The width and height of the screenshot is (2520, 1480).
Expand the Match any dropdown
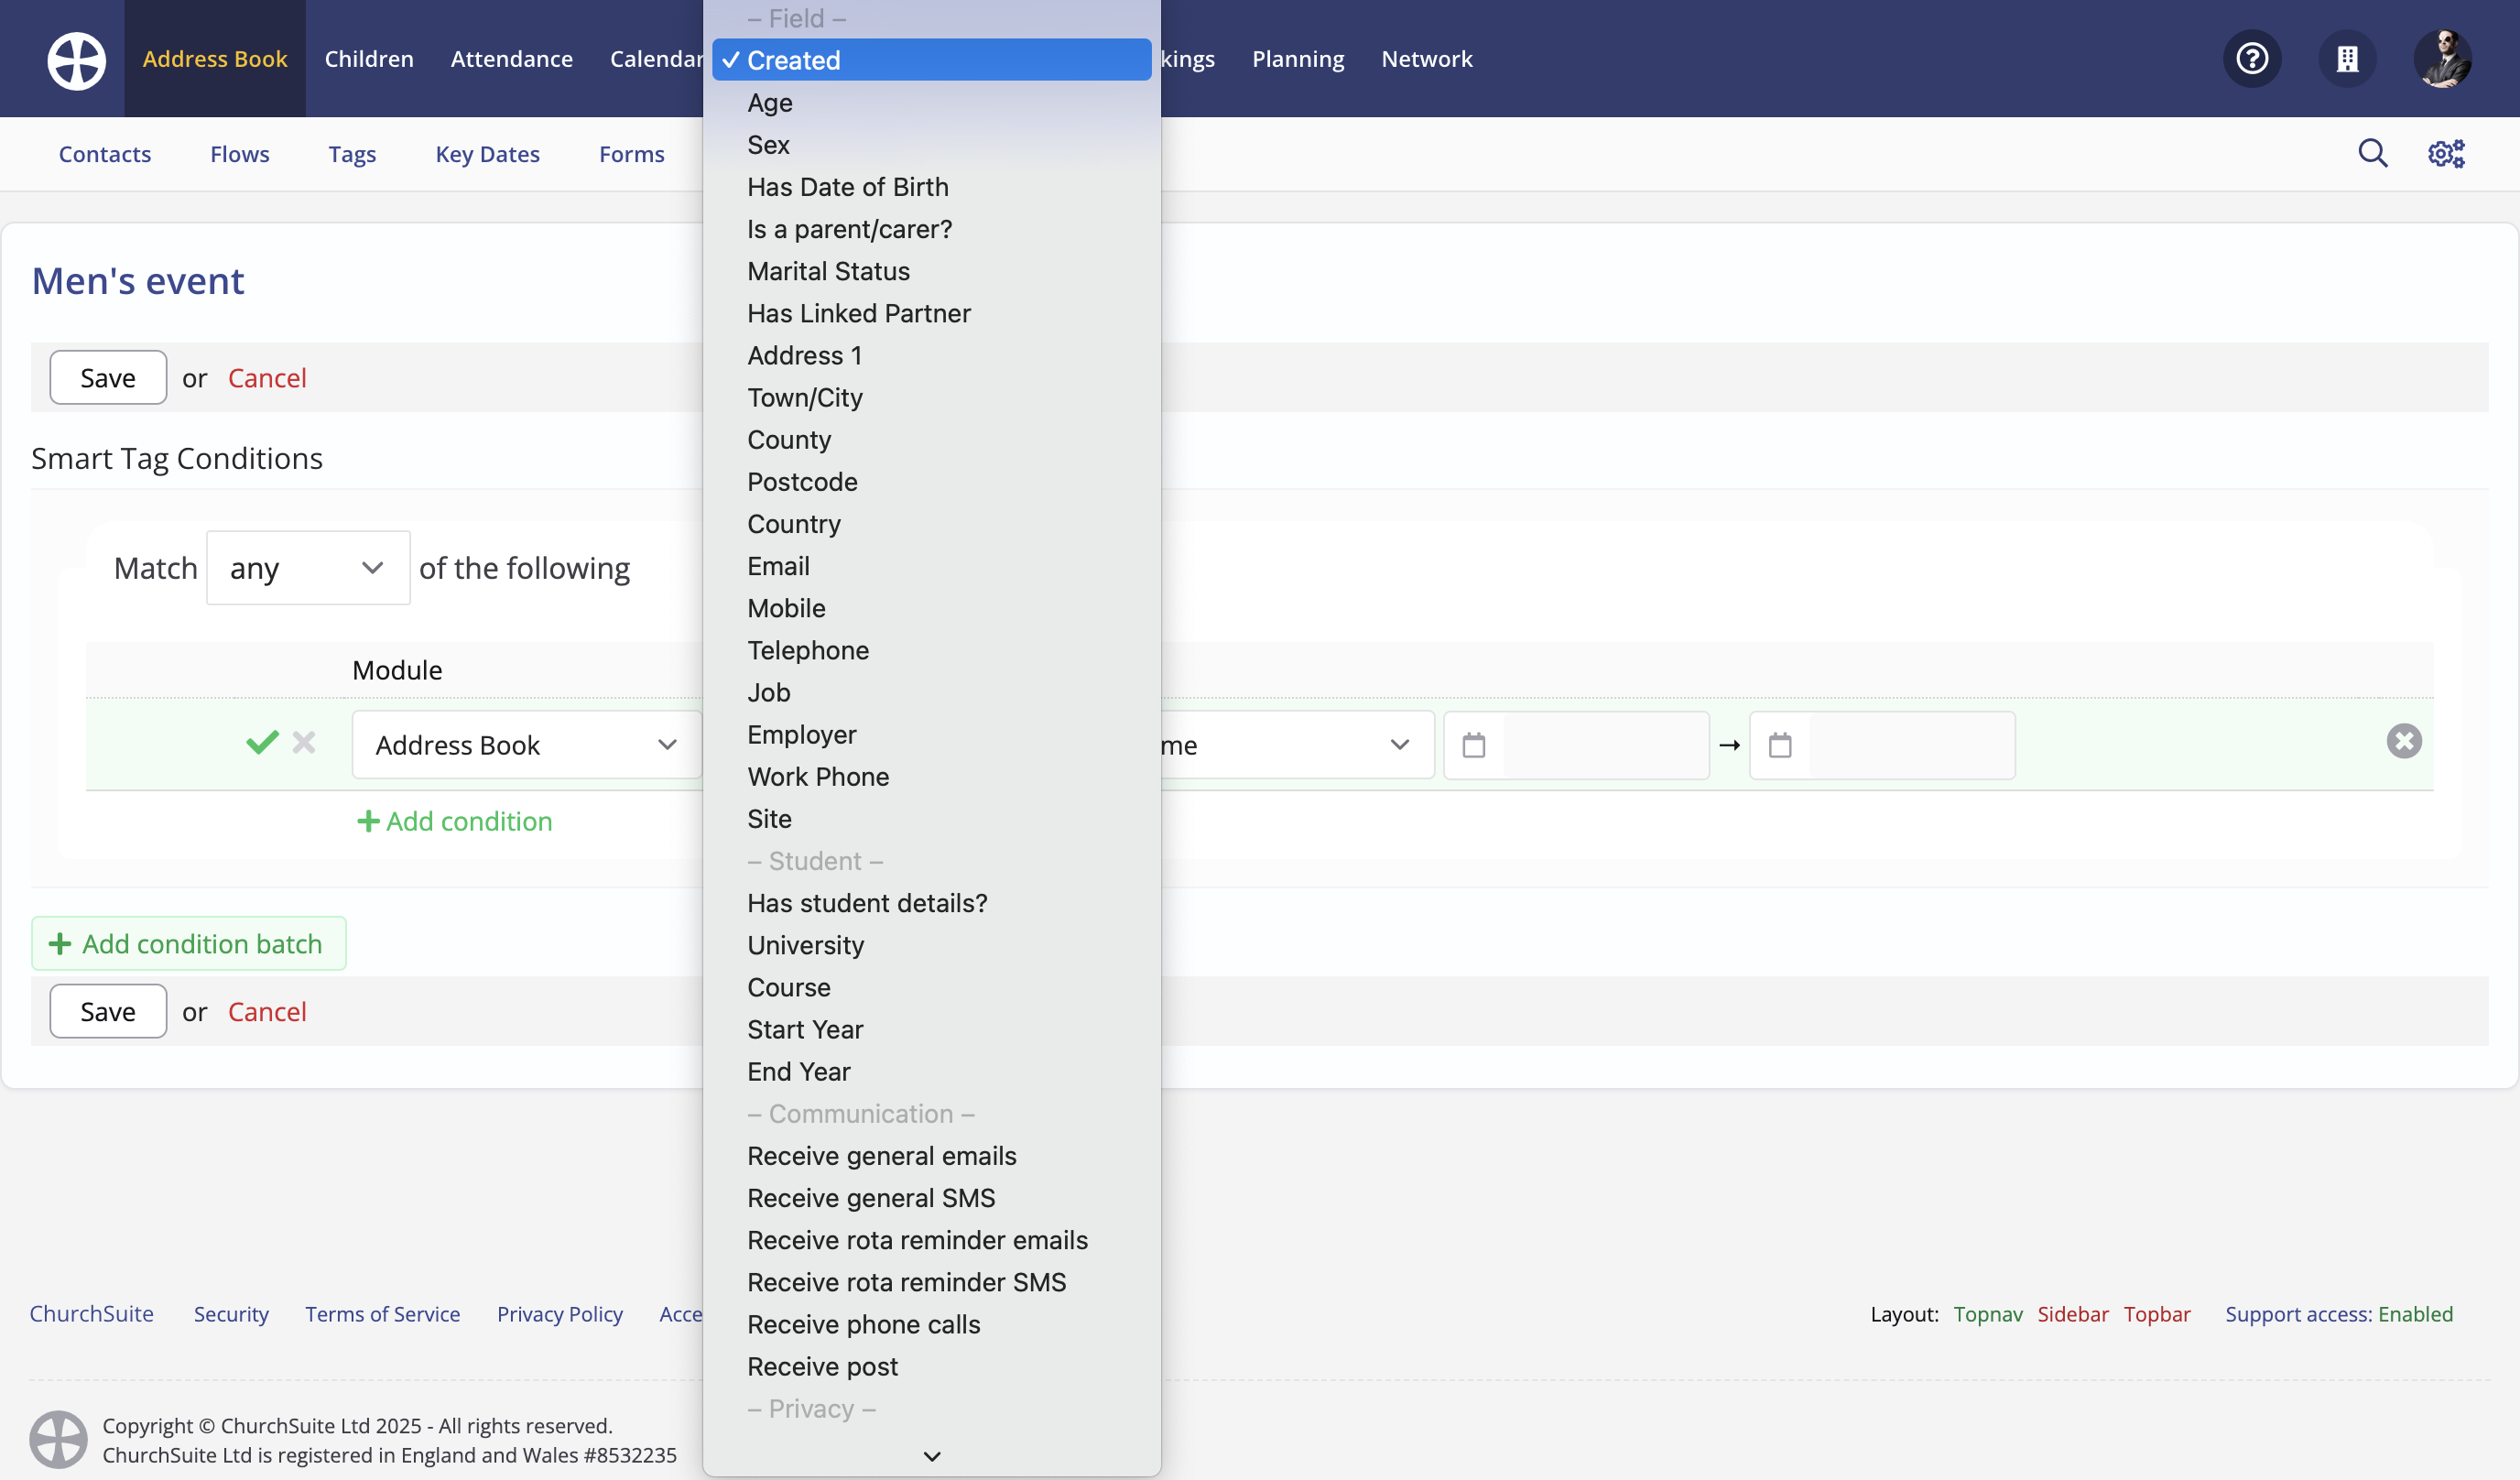tap(308, 568)
